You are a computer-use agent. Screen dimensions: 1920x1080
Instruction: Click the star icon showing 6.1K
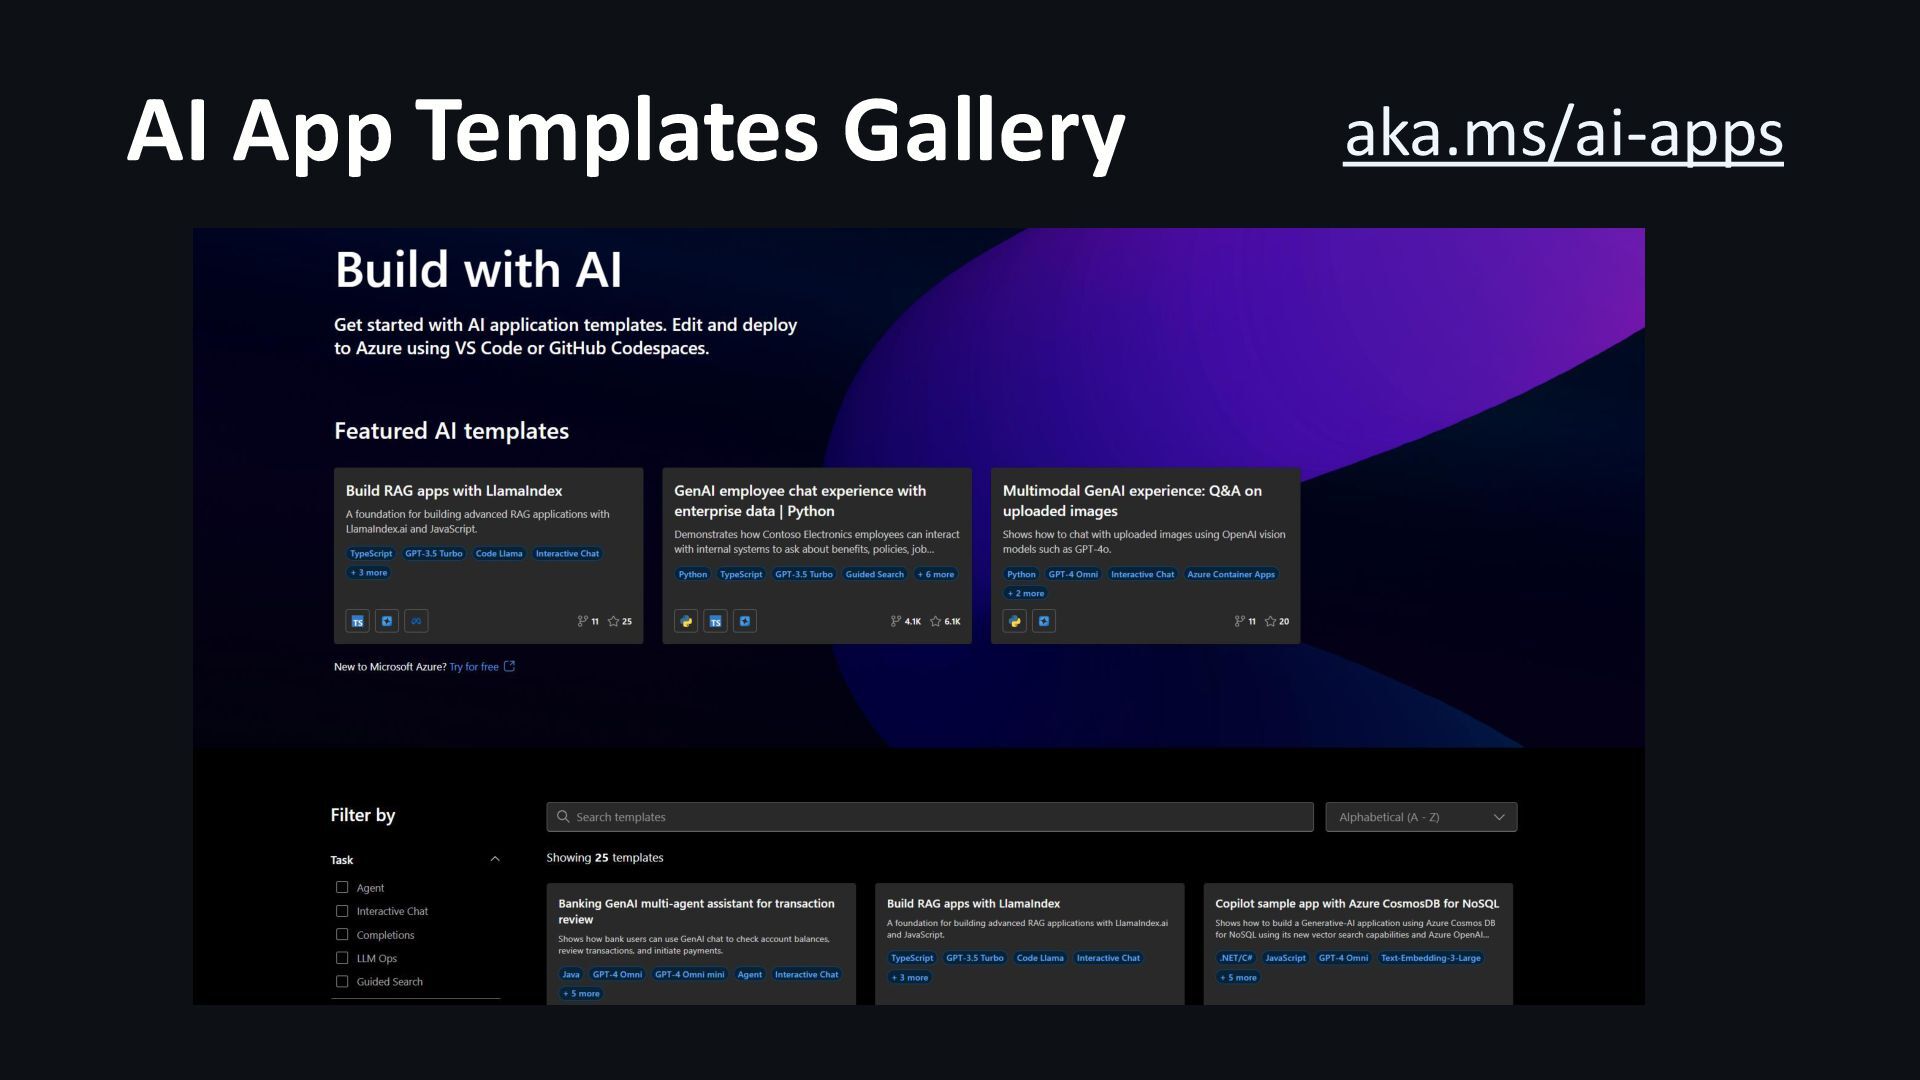pos(935,621)
